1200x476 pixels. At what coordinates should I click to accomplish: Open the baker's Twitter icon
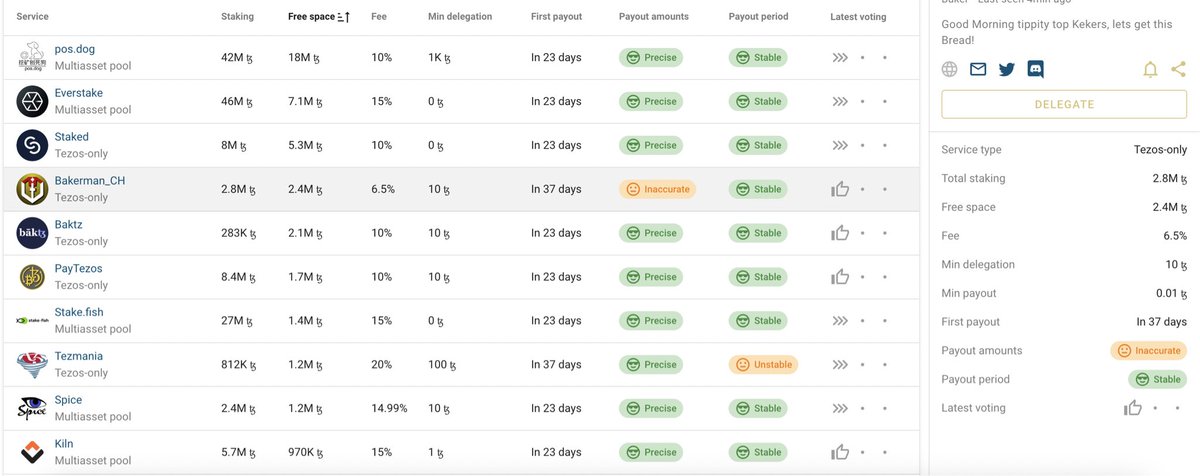1007,69
